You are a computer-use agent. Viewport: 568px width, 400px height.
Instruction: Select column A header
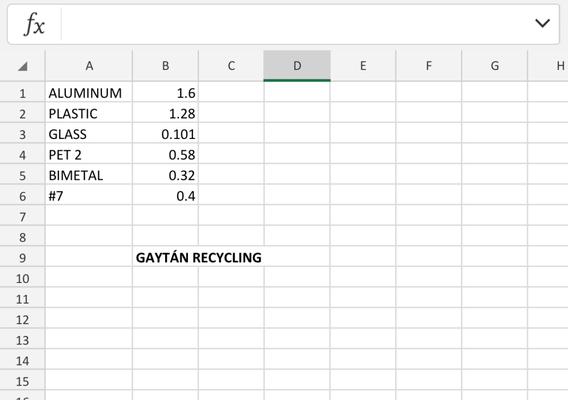click(x=89, y=66)
